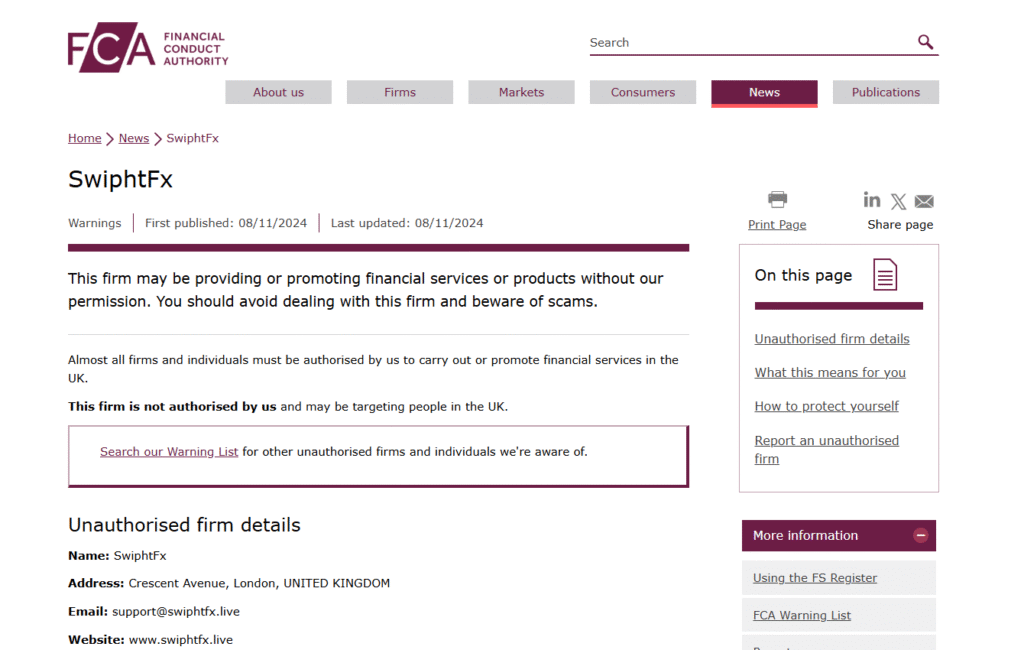The image size is (1024, 650).
Task: Select the Publications menu item
Action: [885, 92]
